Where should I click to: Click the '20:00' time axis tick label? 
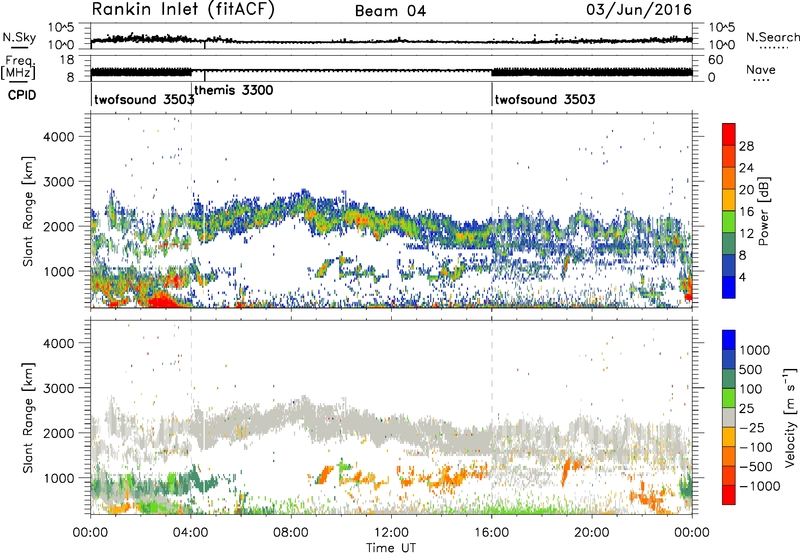[x=592, y=533]
